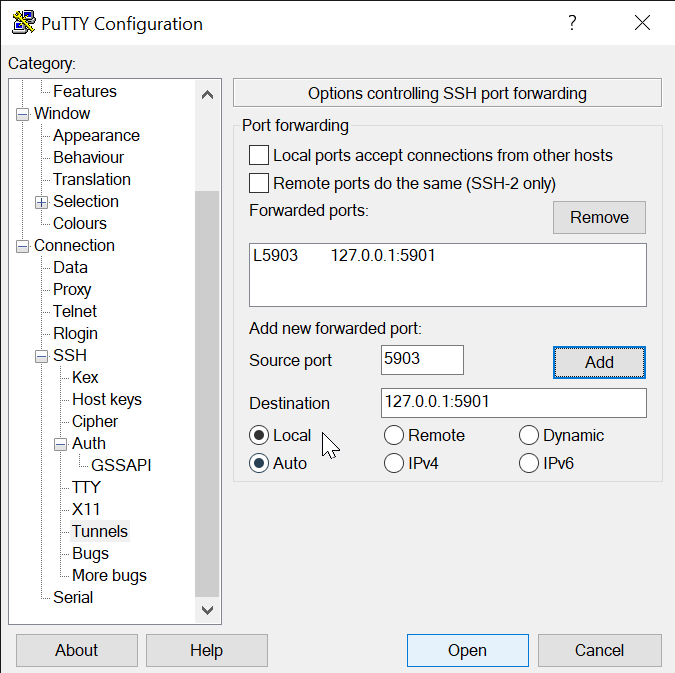
Task: Select the Tunnels category
Action: [x=99, y=531]
